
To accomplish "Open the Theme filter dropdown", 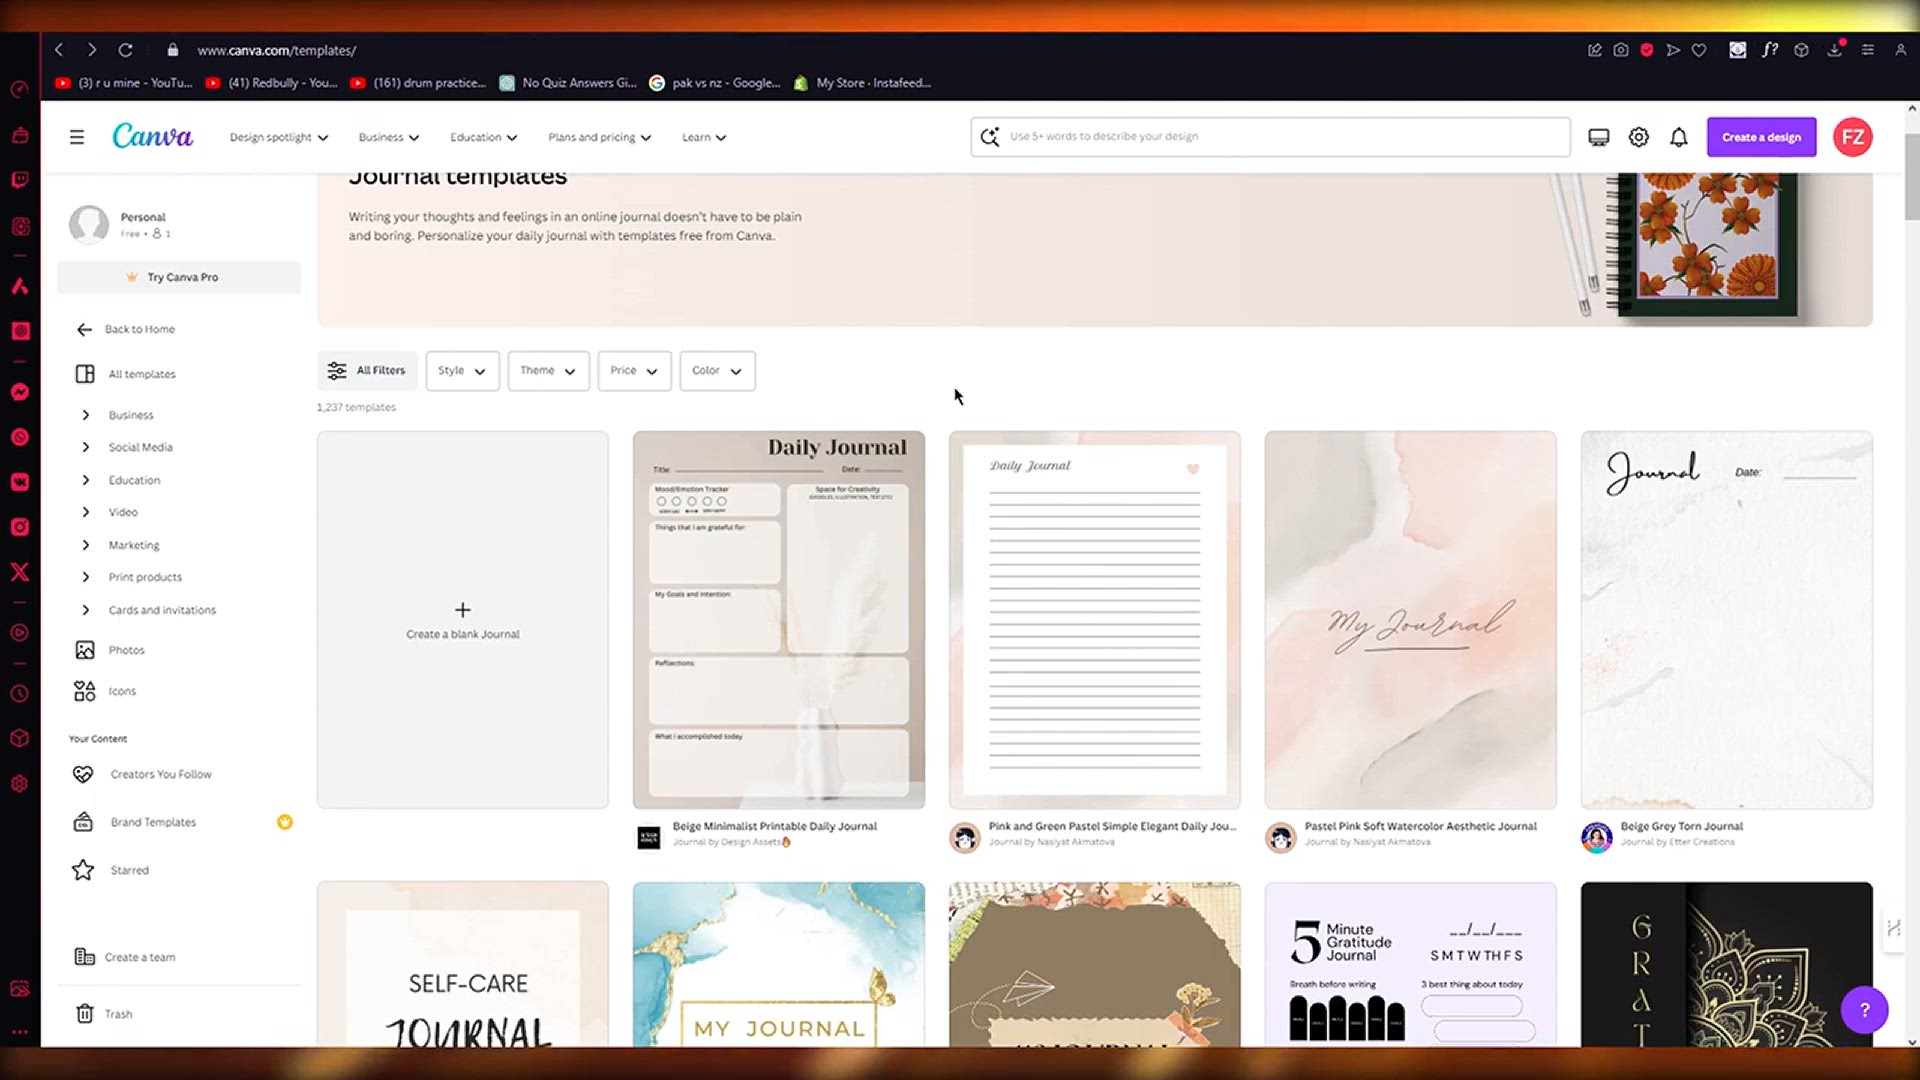I will (548, 371).
